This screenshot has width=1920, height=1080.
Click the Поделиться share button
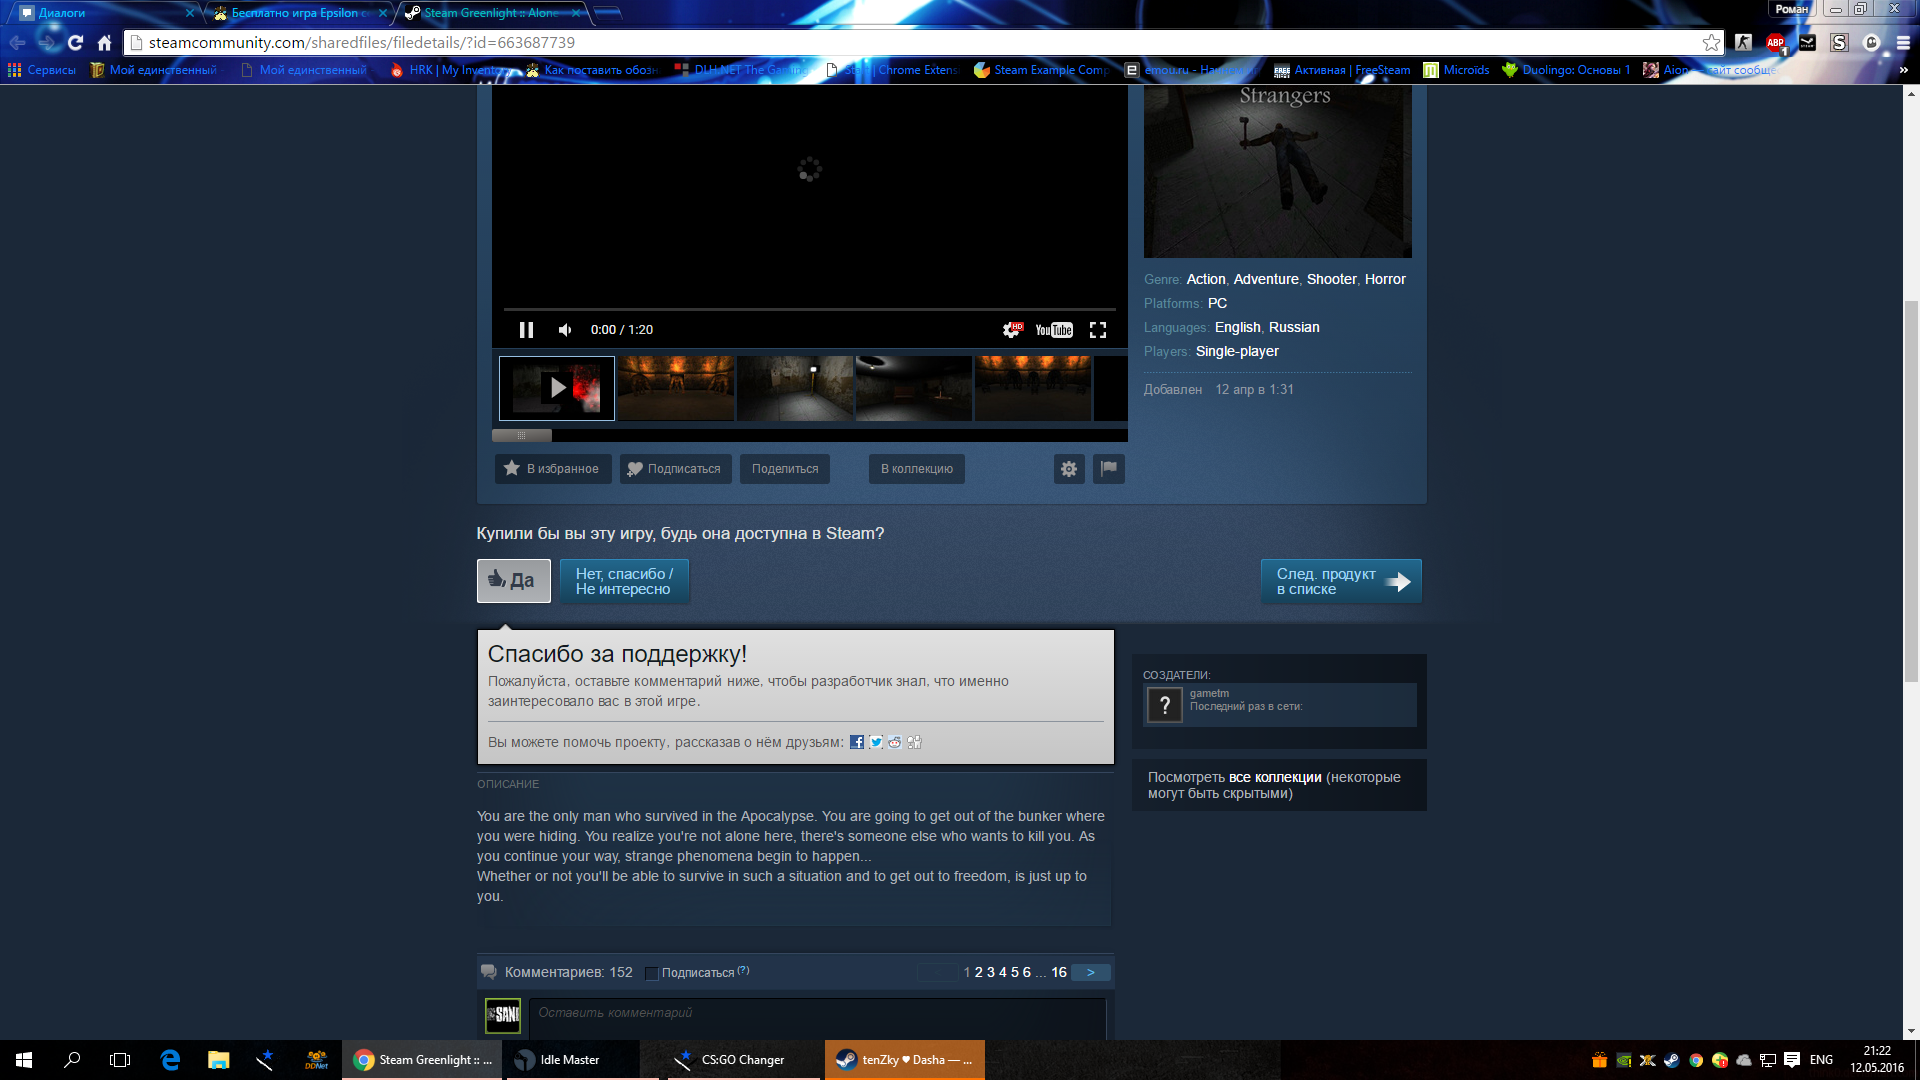click(x=785, y=469)
